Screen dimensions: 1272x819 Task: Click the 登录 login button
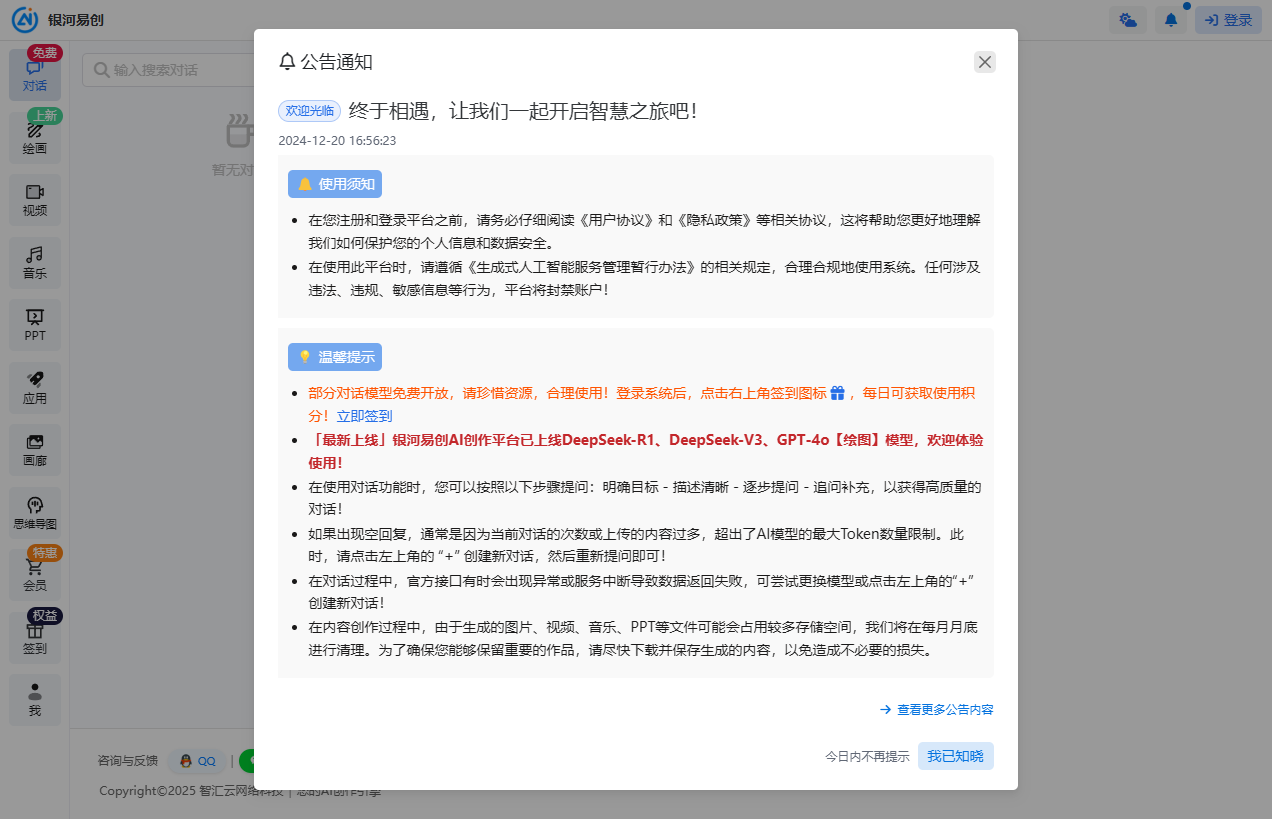point(1228,19)
